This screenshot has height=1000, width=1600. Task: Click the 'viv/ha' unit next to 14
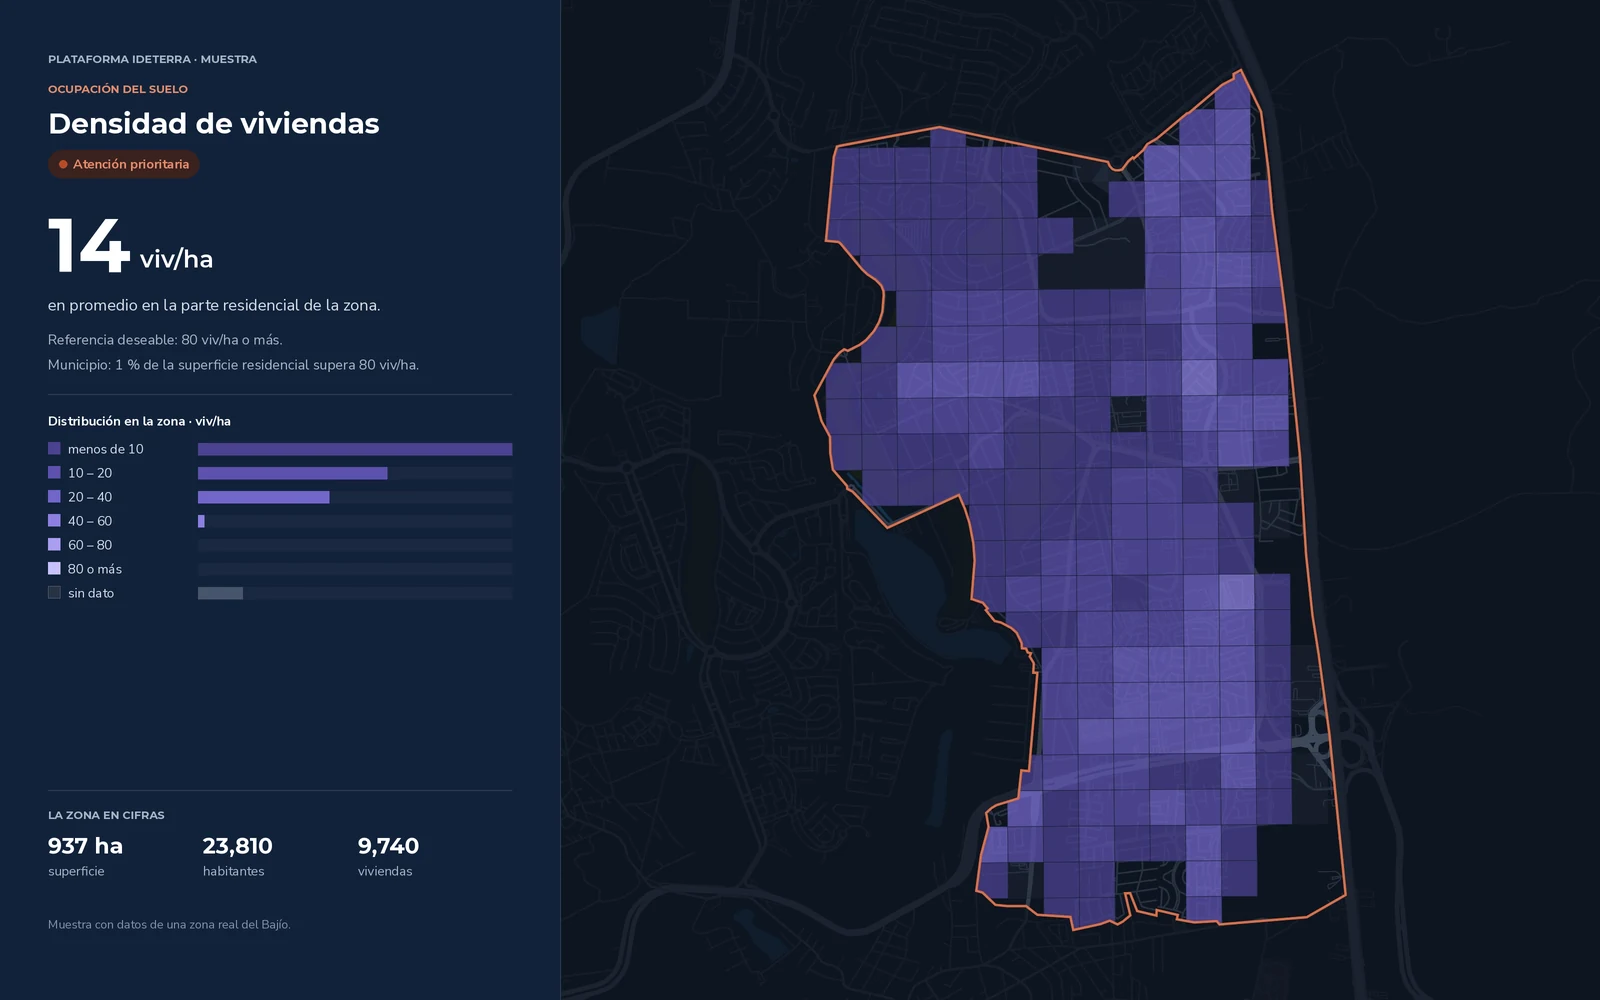pos(176,259)
